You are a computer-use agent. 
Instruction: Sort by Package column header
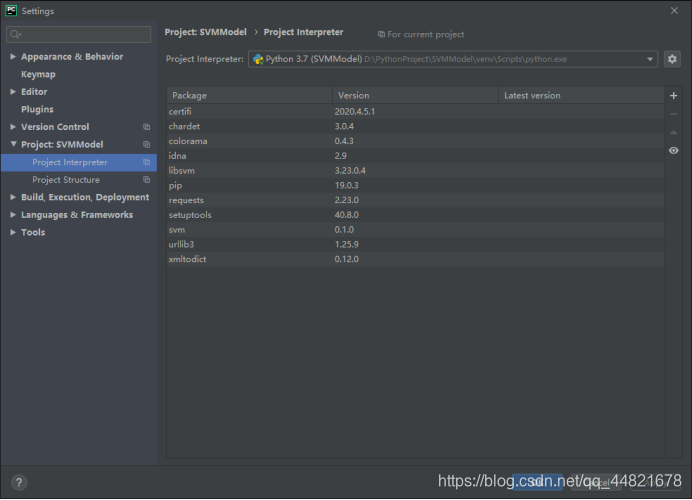(249, 95)
